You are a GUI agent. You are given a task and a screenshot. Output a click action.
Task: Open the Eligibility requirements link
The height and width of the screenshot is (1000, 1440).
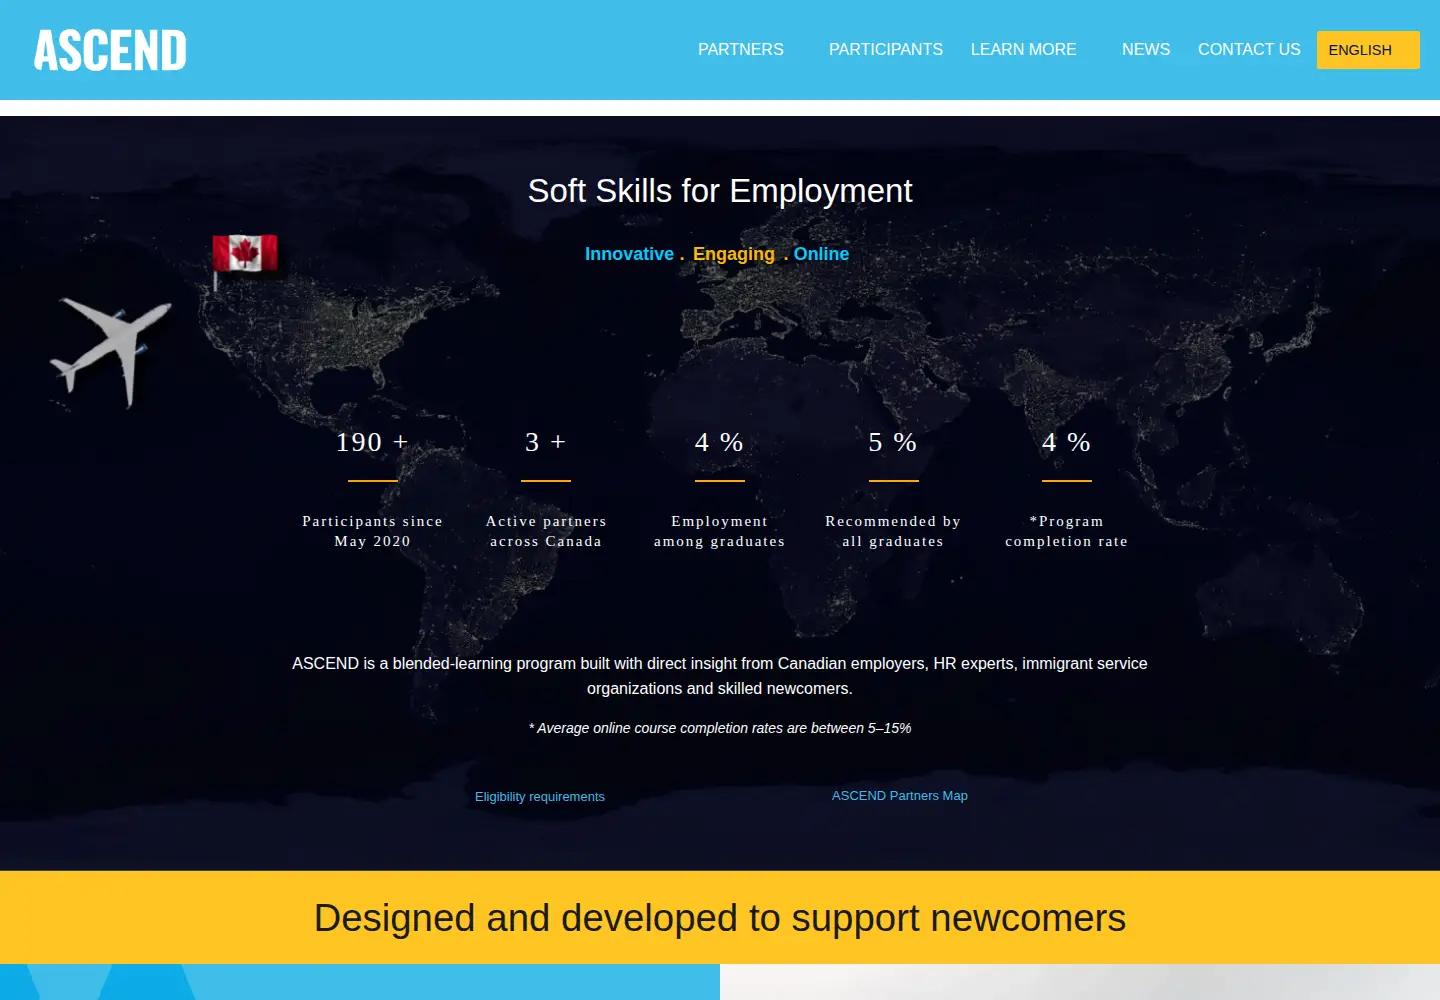click(x=540, y=797)
